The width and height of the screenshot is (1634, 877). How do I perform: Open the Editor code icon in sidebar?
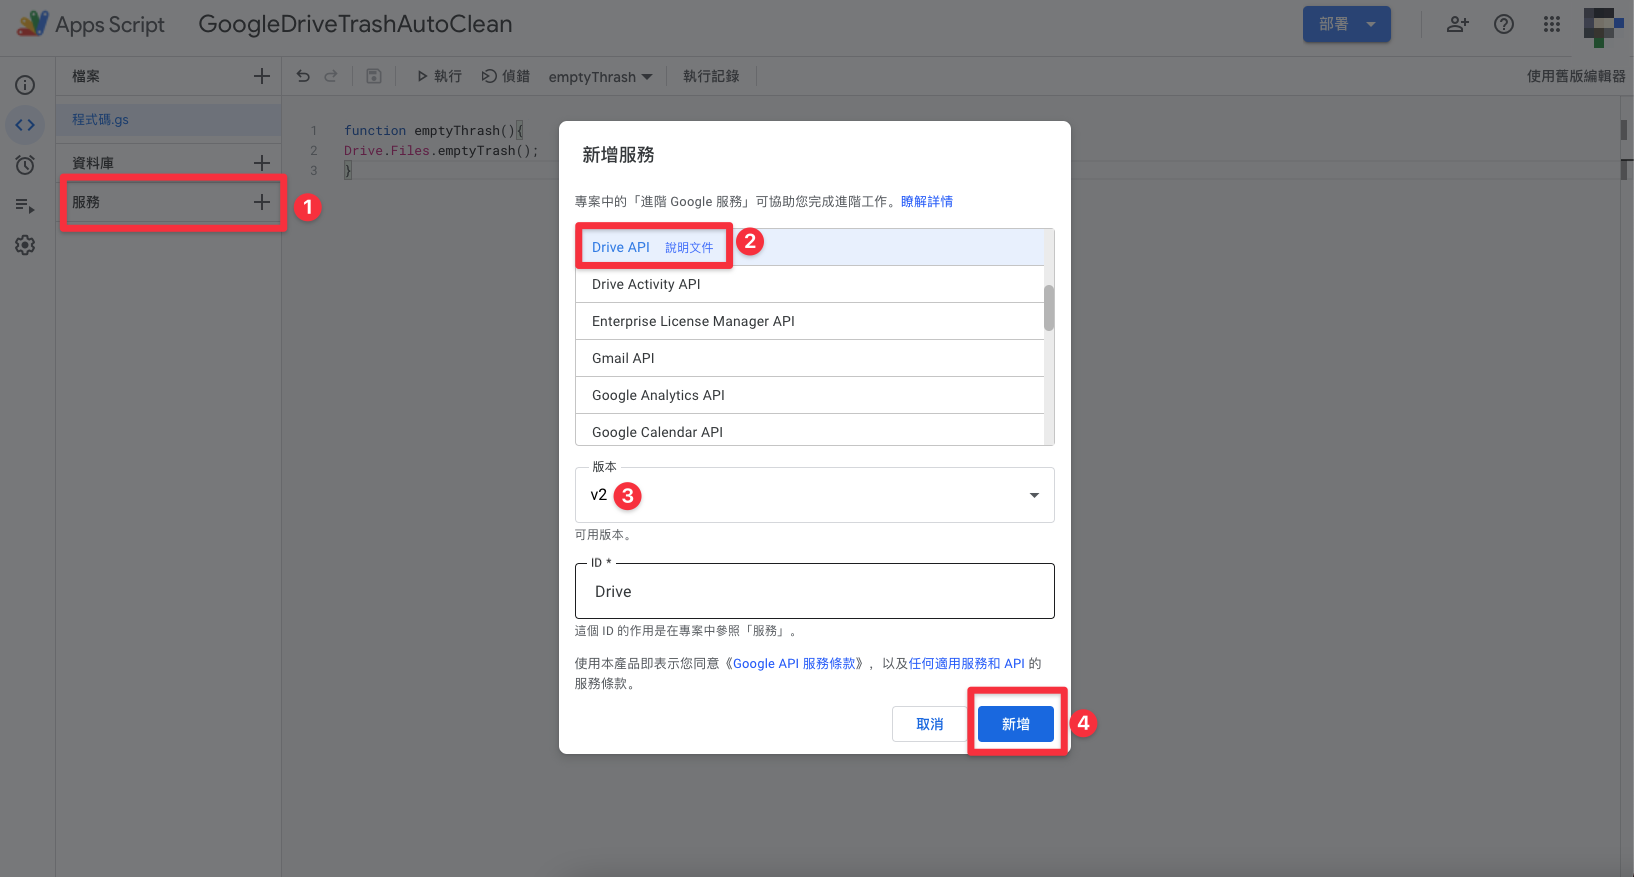25,125
